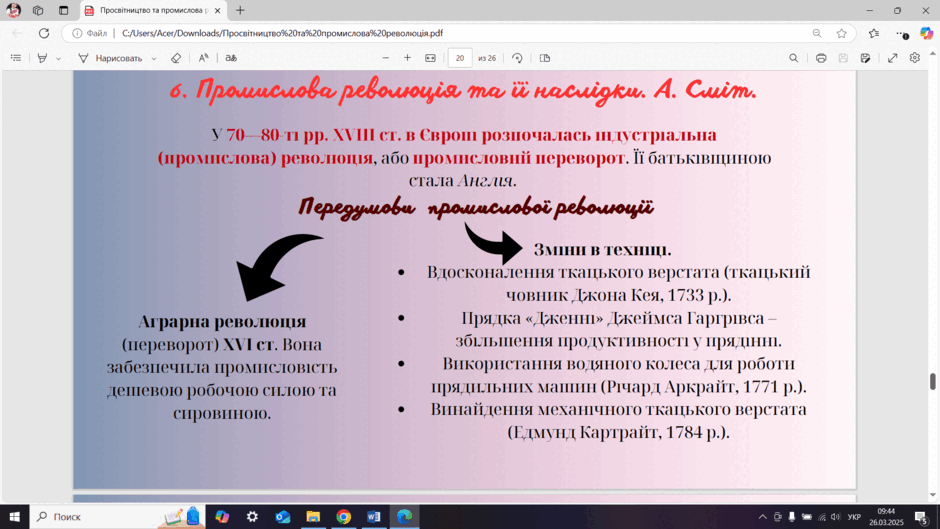Viewport: 940px width, 529px height.
Task: Toggle fit to width view
Action: click(x=430, y=58)
